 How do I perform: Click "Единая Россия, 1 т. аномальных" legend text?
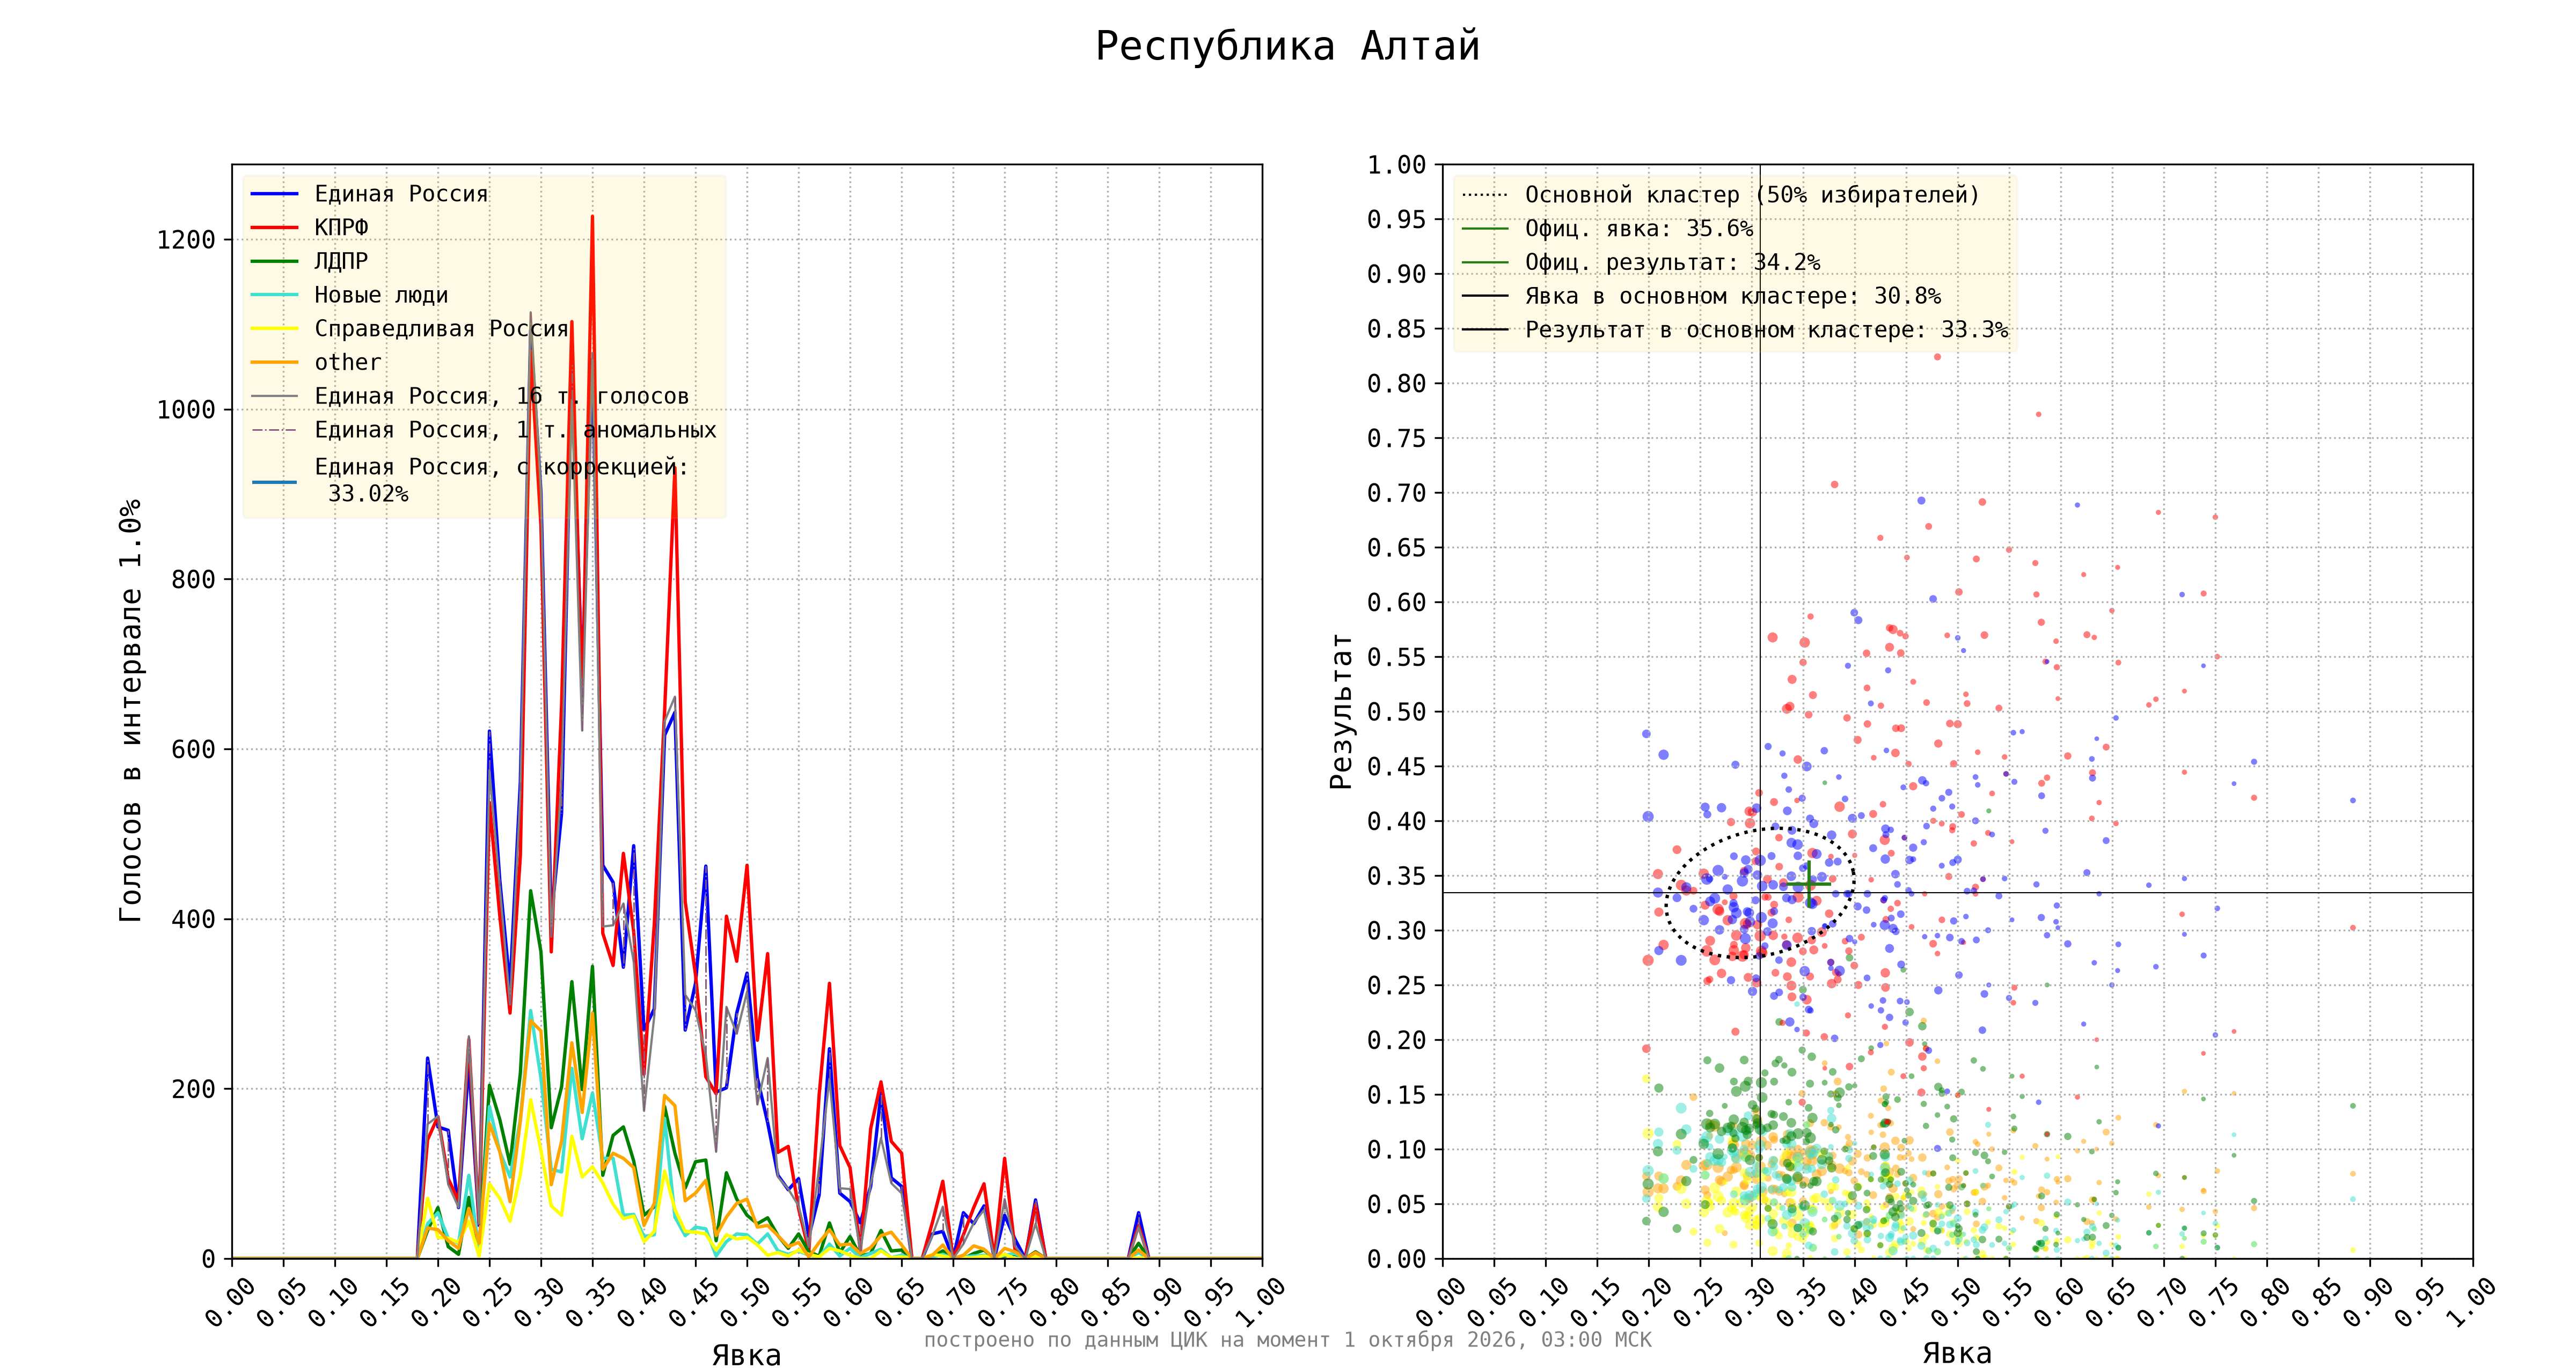point(515,430)
